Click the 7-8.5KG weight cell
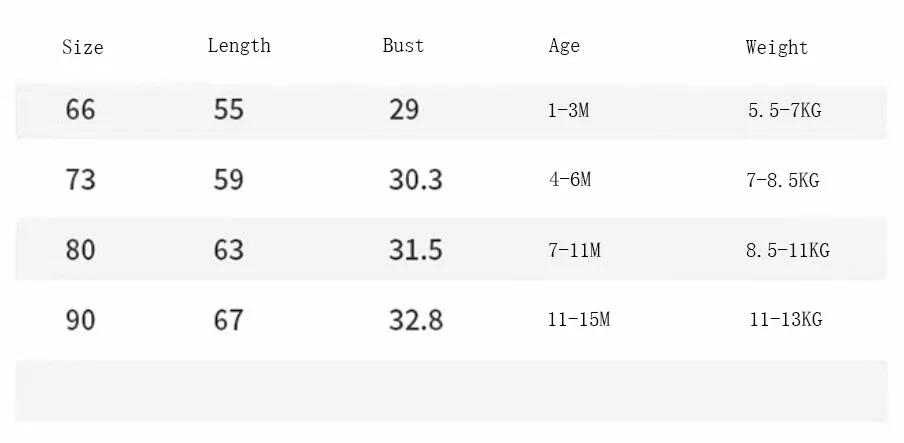 [783, 181]
